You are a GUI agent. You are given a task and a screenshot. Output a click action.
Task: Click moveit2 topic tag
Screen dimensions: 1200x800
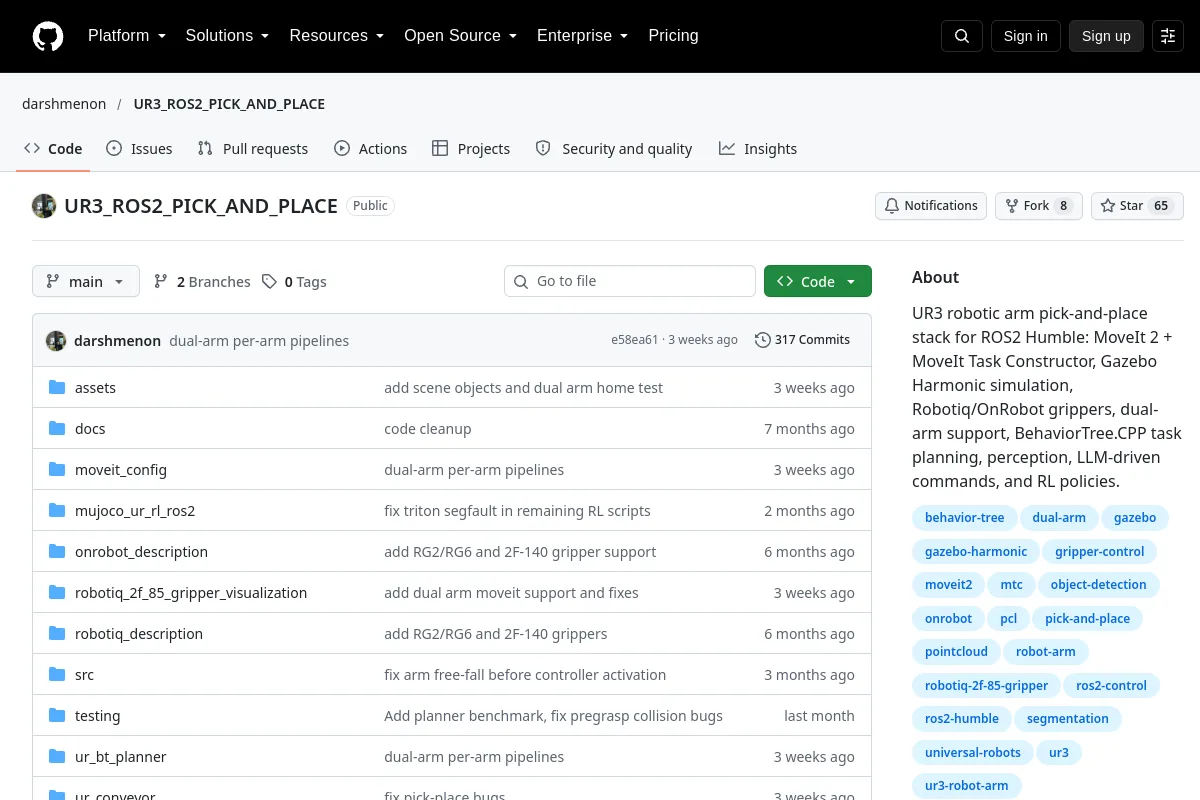948,585
